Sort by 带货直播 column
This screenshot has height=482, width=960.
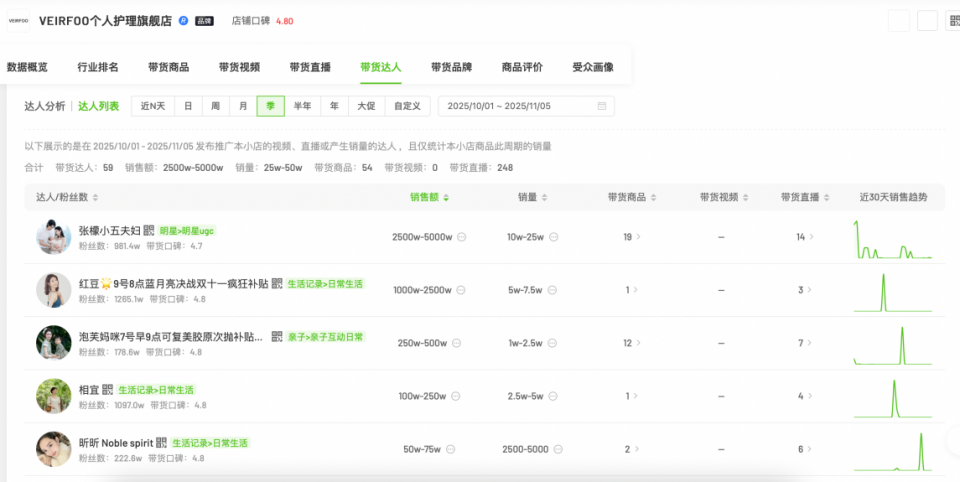[805, 197]
